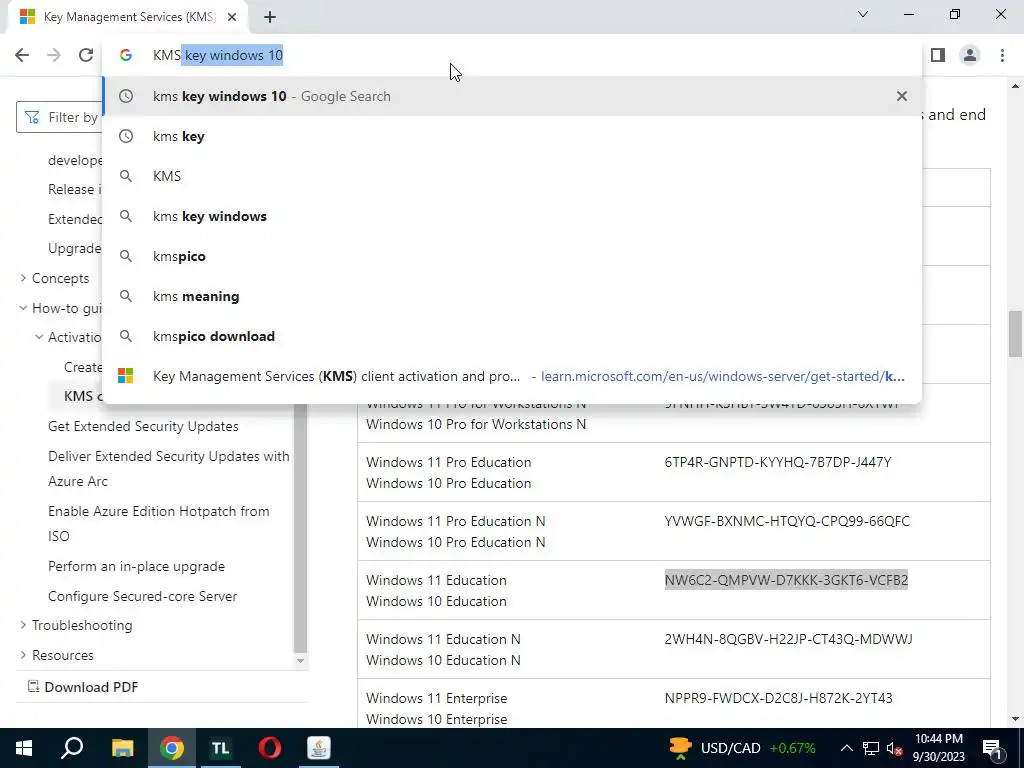Viewport: 1024px width, 768px height.
Task: Click the key 2WH4N-8QGBV-H22JP-CT43Q-MDWWJ
Action: (x=788, y=639)
